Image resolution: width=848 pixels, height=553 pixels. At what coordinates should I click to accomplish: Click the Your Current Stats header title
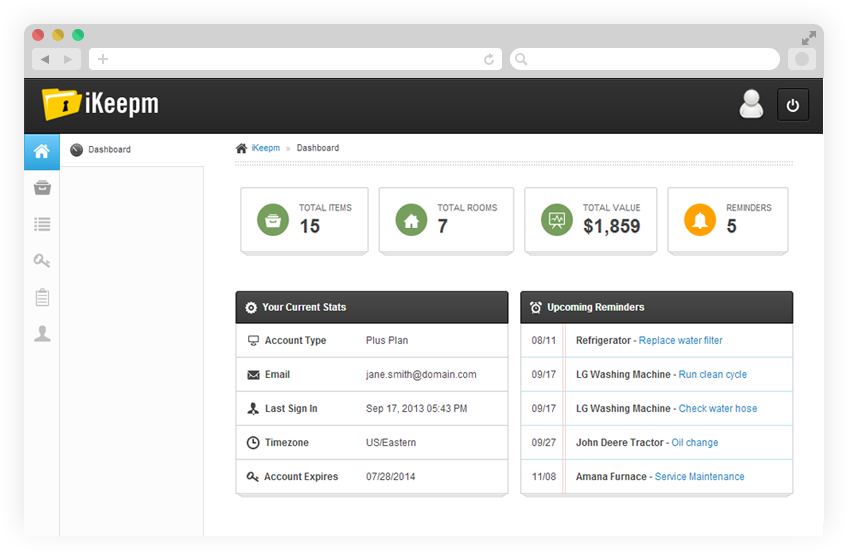tap(304, 307)
